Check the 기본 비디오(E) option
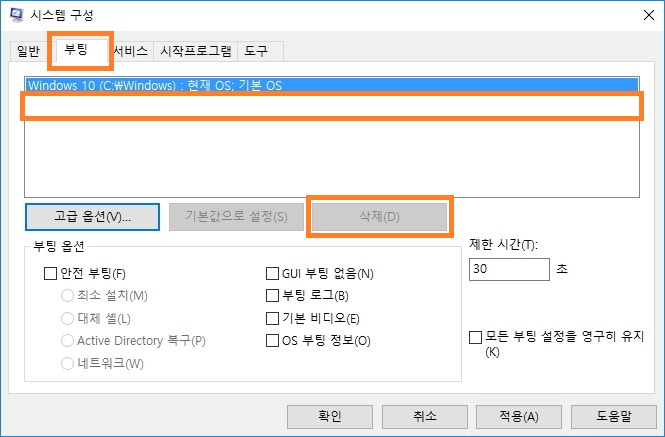 [x=272, y=318]
